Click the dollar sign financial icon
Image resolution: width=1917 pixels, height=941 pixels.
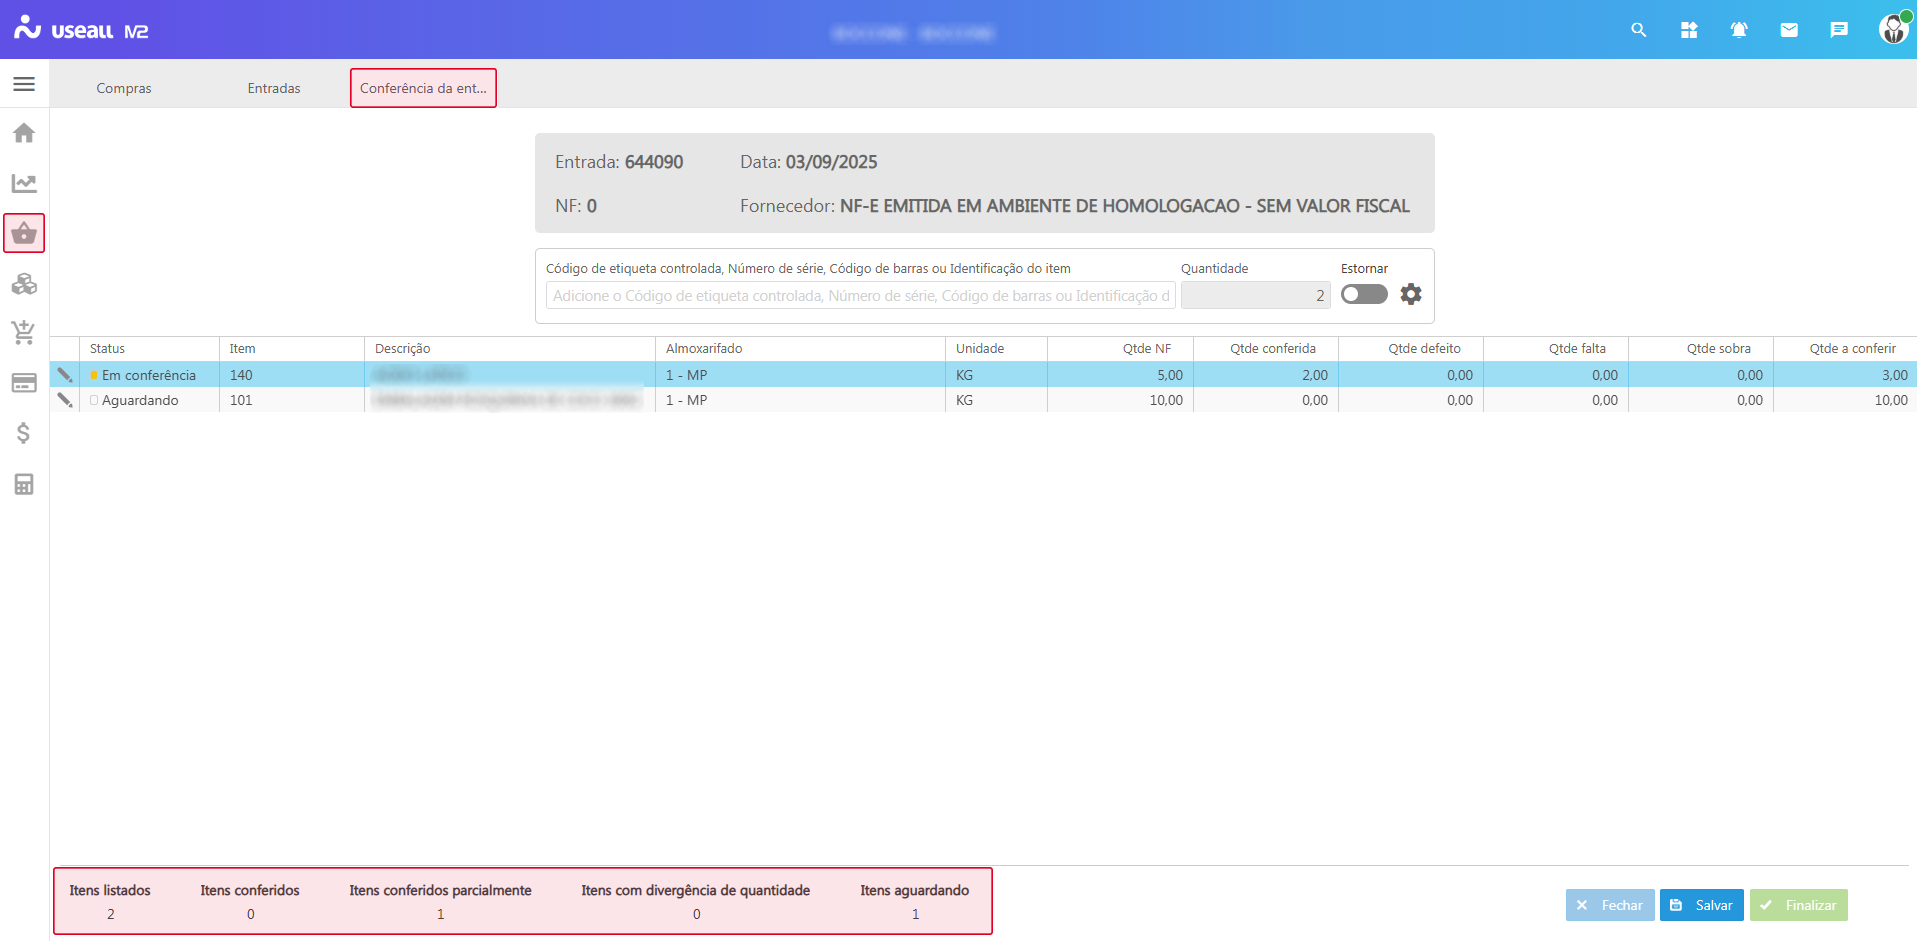(x=24, y=433)
